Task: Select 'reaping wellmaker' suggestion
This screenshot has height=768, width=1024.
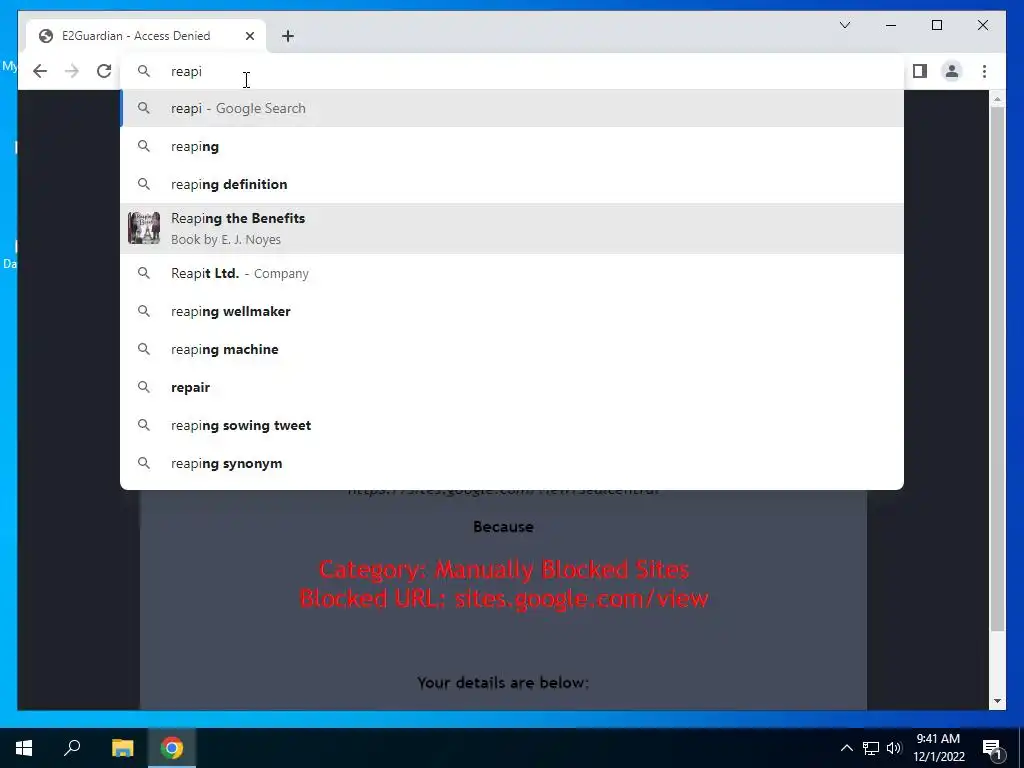Action: pyautogui.click(x=511, y=312)
